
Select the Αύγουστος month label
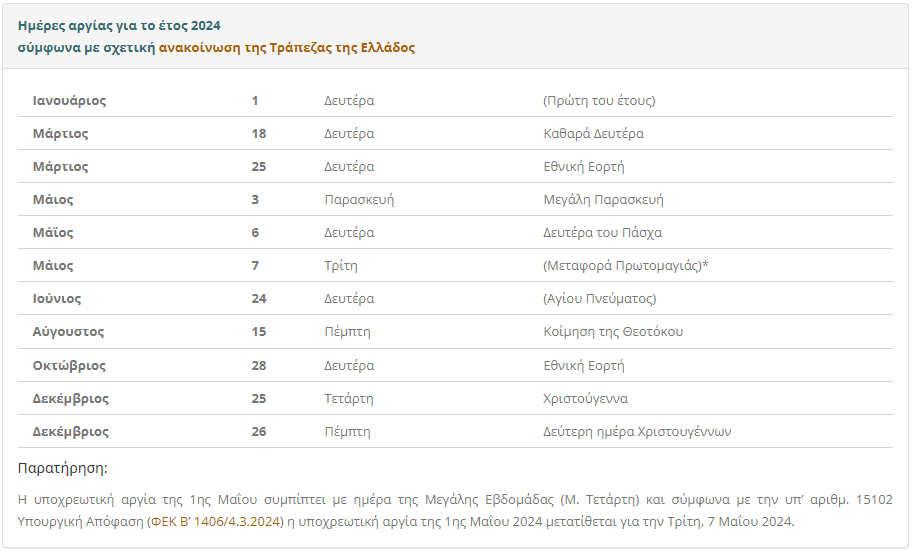click(x=68, y=332)
